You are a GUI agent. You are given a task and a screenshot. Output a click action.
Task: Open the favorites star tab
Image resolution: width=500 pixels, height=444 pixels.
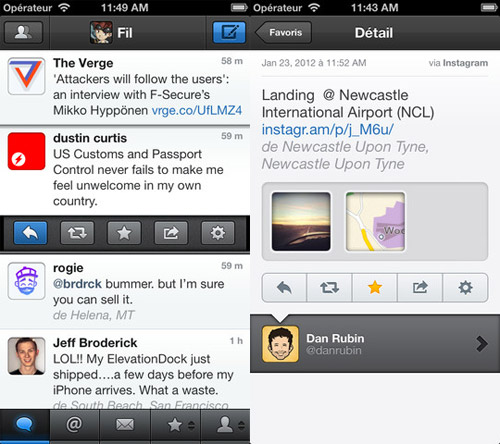[175, 425]
